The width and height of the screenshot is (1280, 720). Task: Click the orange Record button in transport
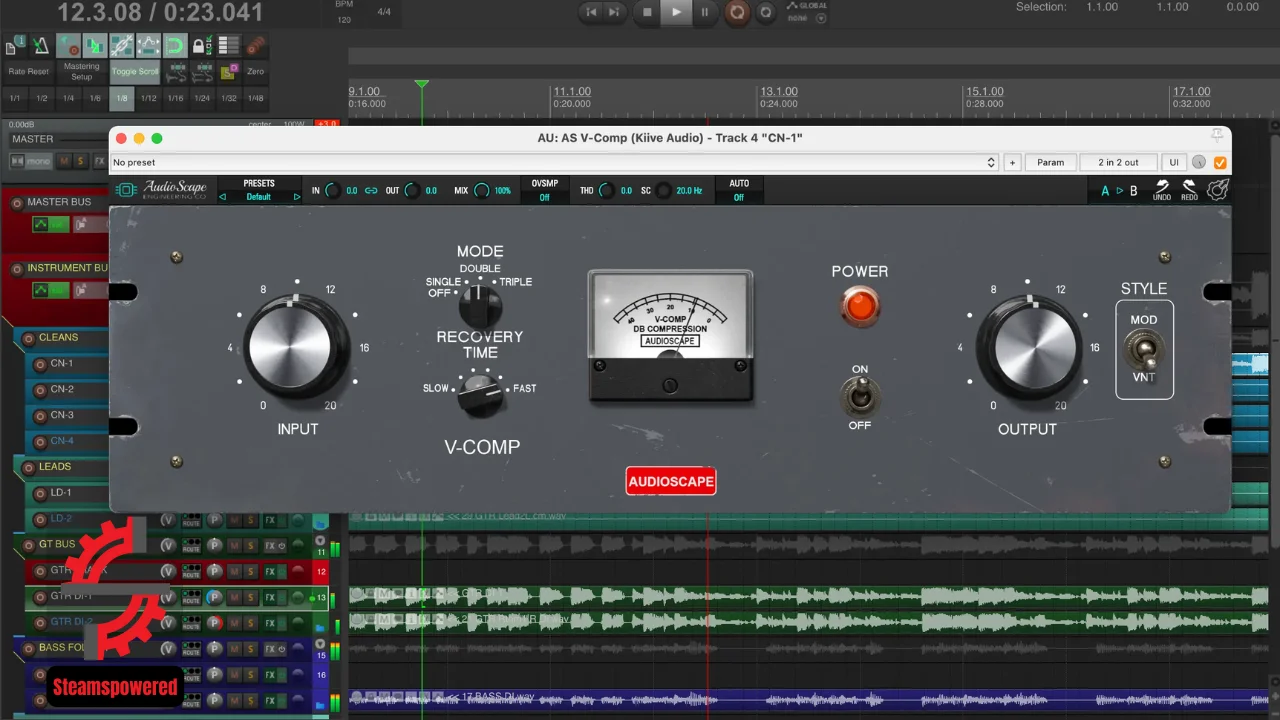[737, 12]
